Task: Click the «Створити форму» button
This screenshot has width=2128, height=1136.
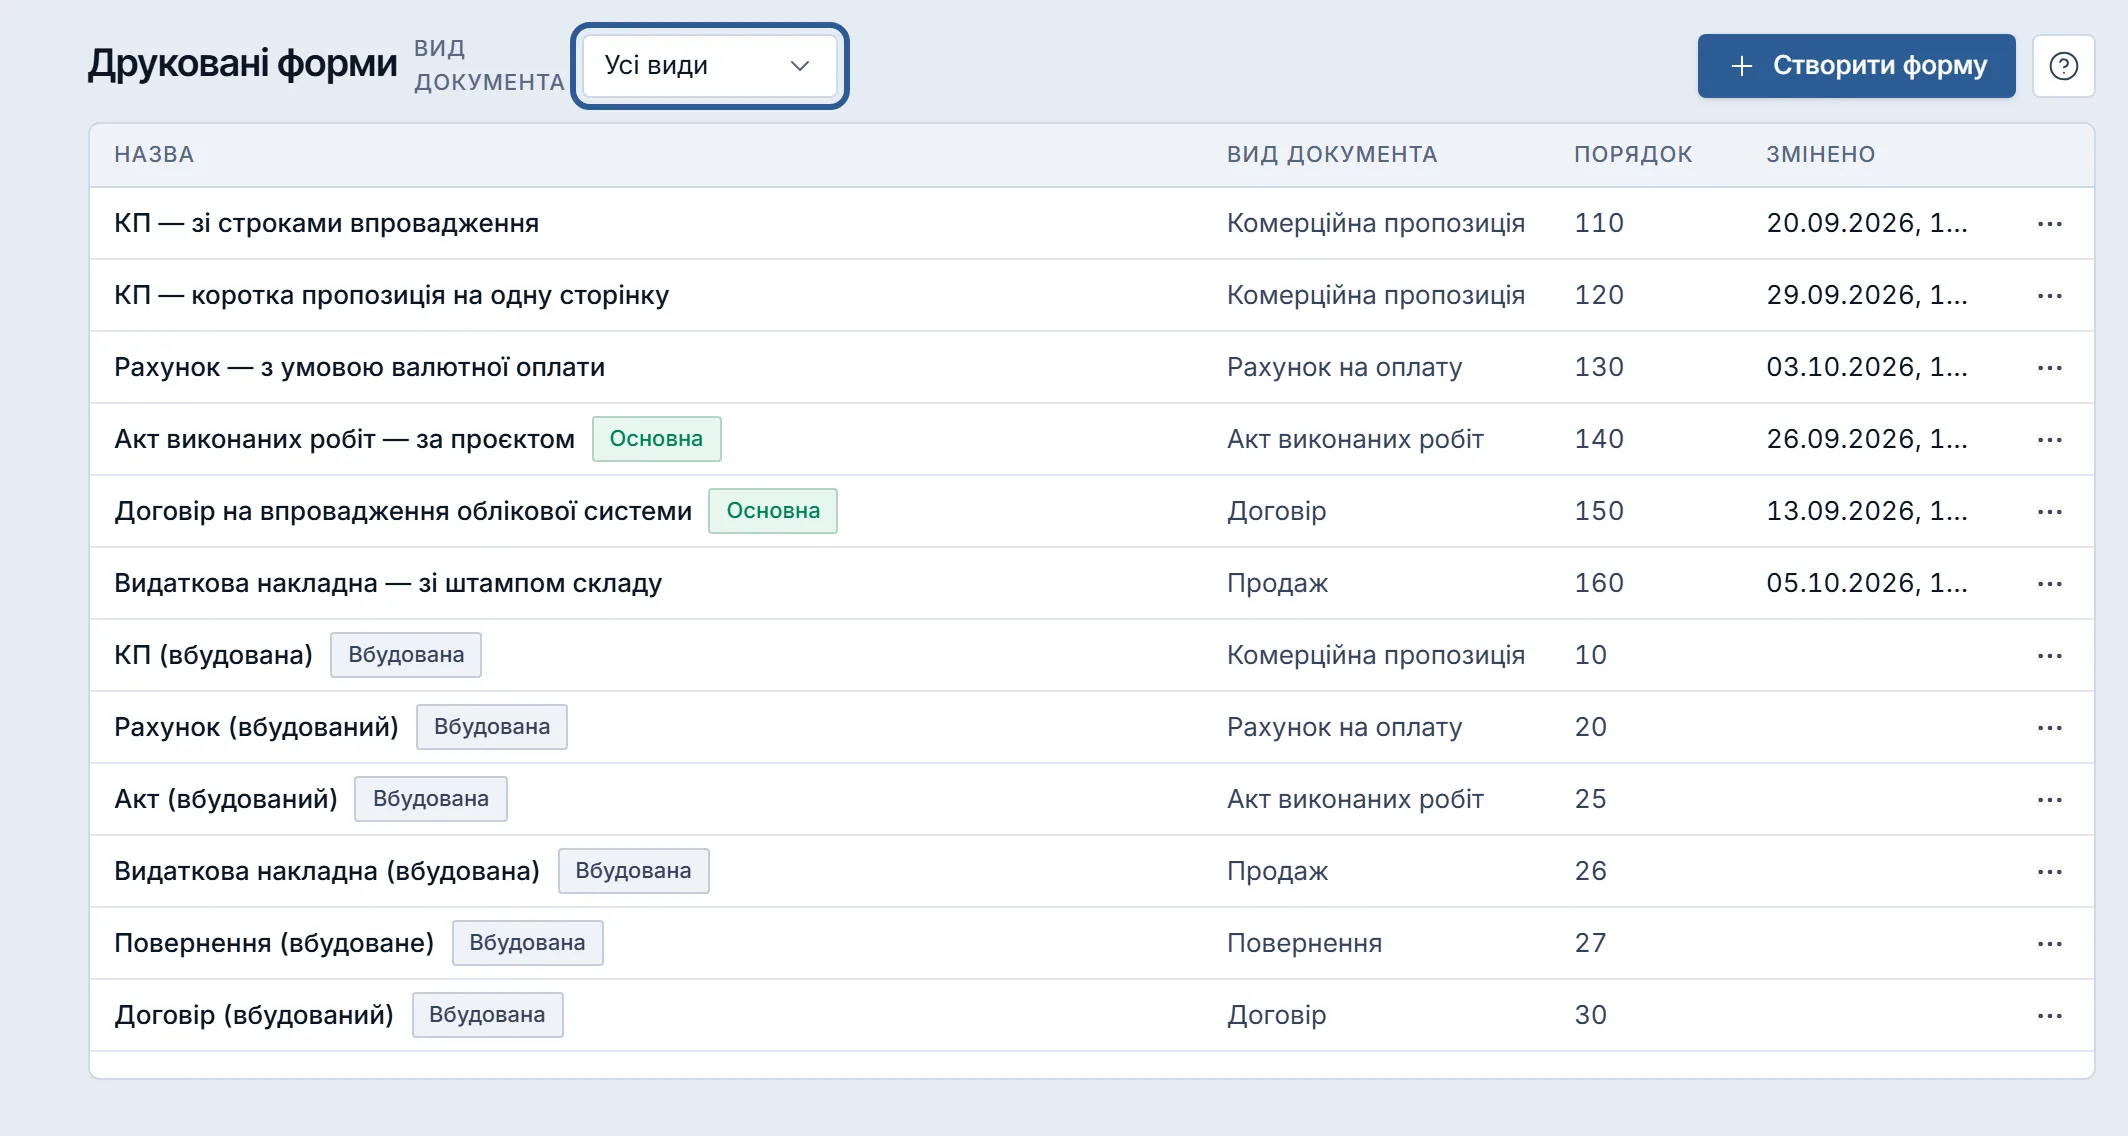Action: [x=1856, y=66]
